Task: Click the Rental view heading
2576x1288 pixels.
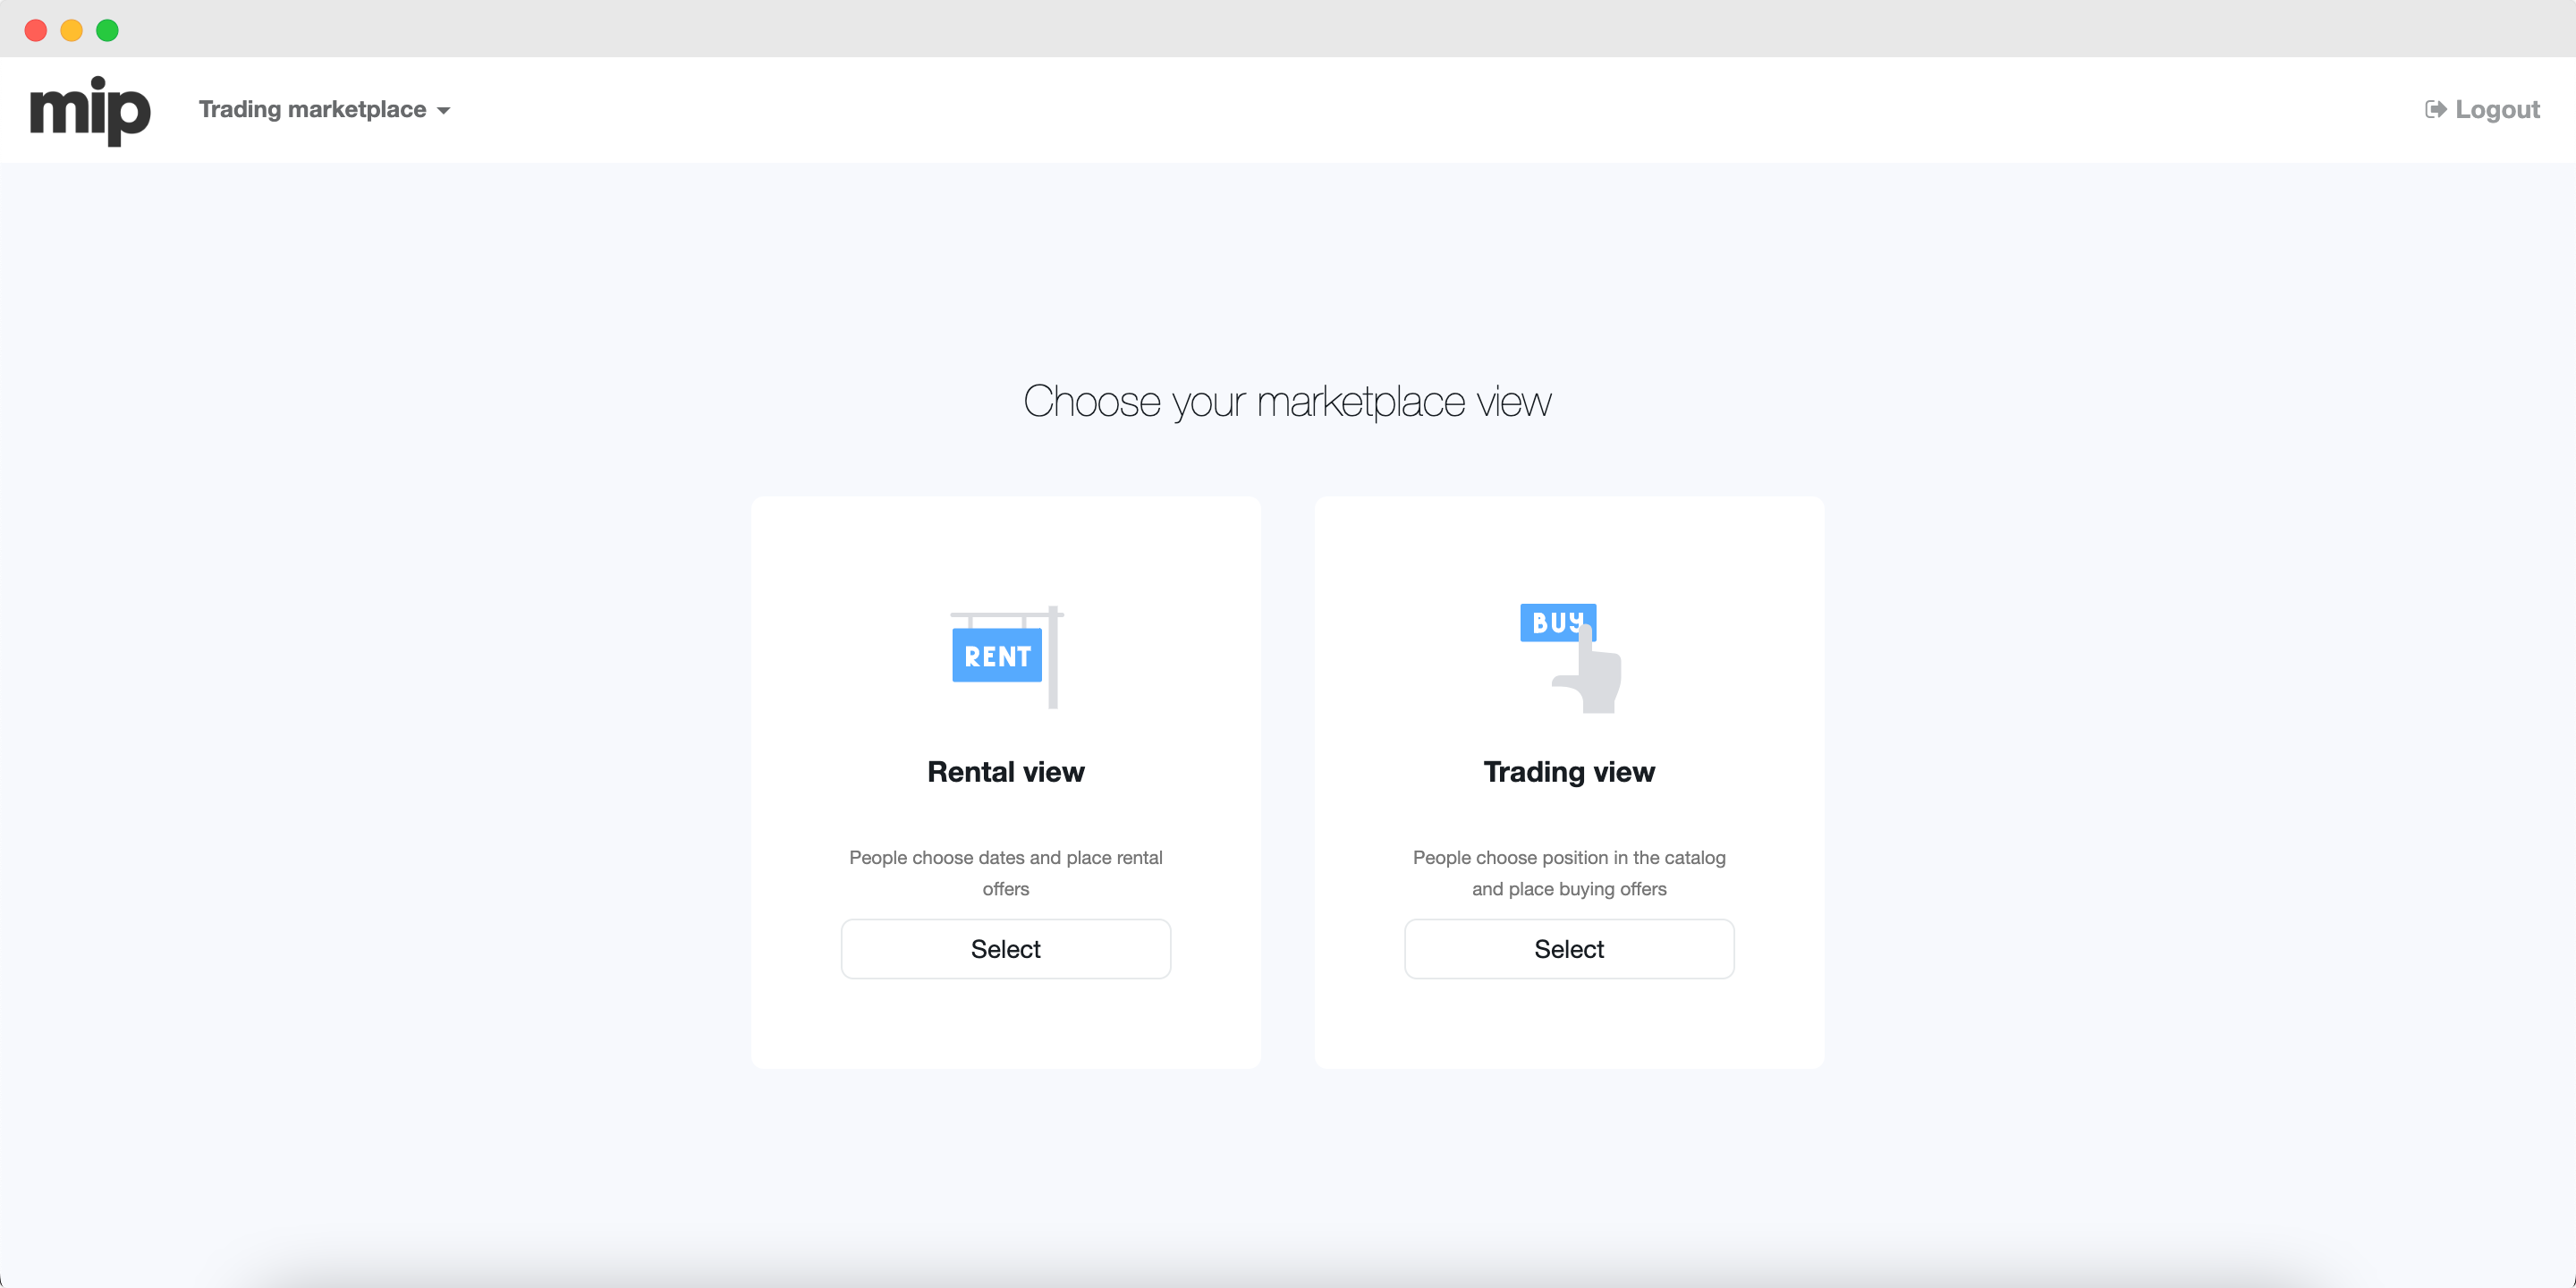Action: pyautogui.click(x=1005, y=772)
